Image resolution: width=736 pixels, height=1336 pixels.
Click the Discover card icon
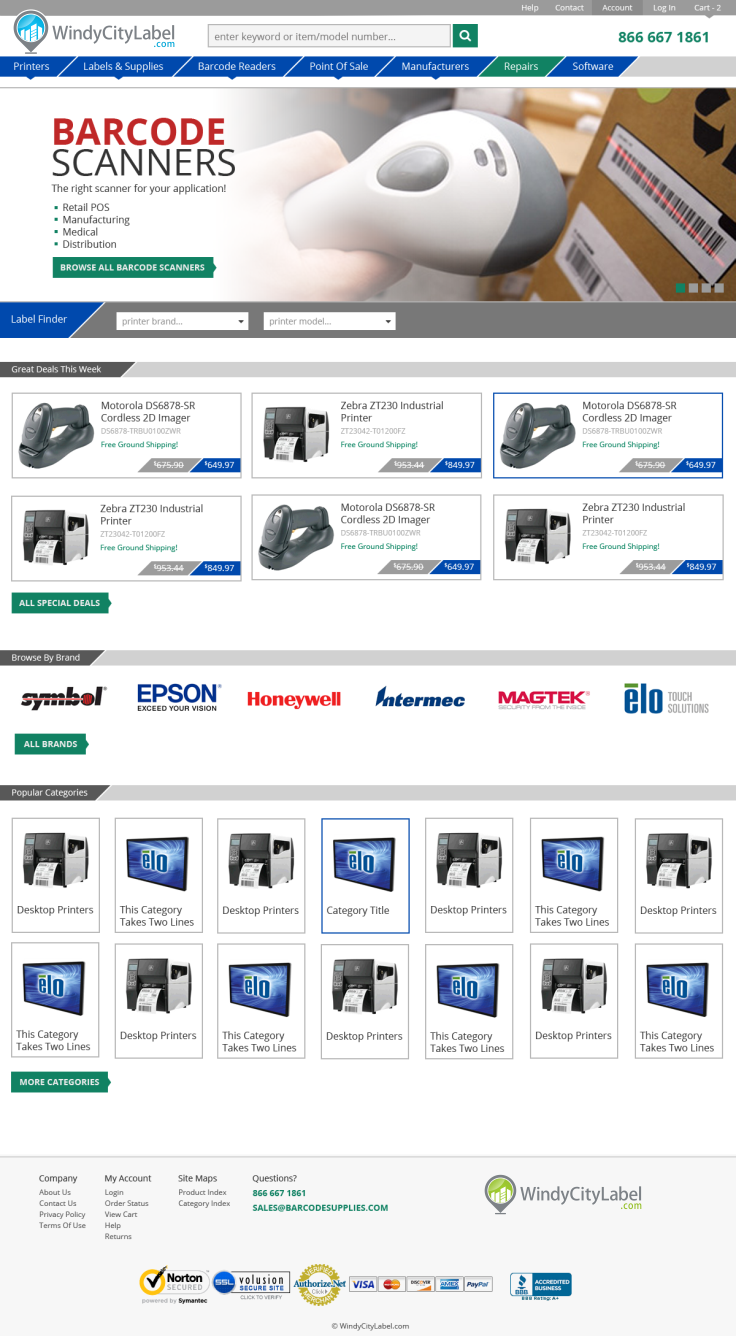click(421, 1284)
